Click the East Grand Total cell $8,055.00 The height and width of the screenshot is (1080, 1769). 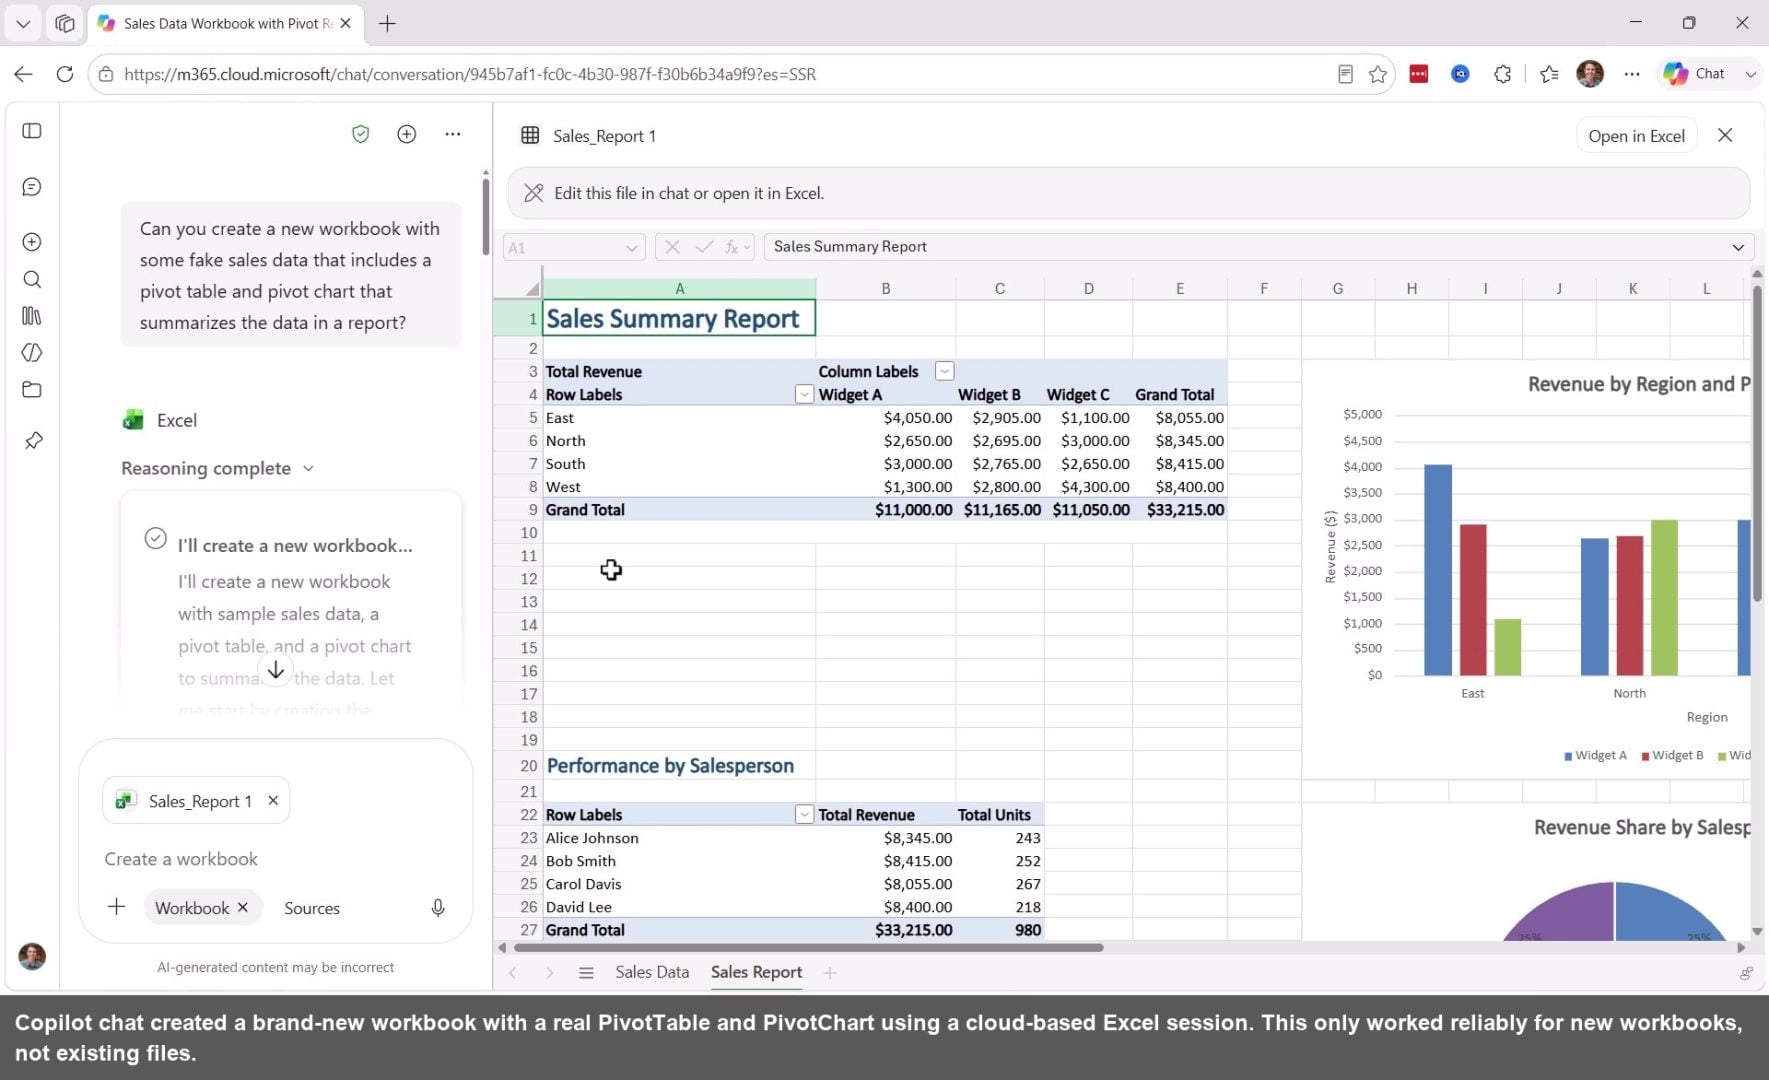[1180, 418]
